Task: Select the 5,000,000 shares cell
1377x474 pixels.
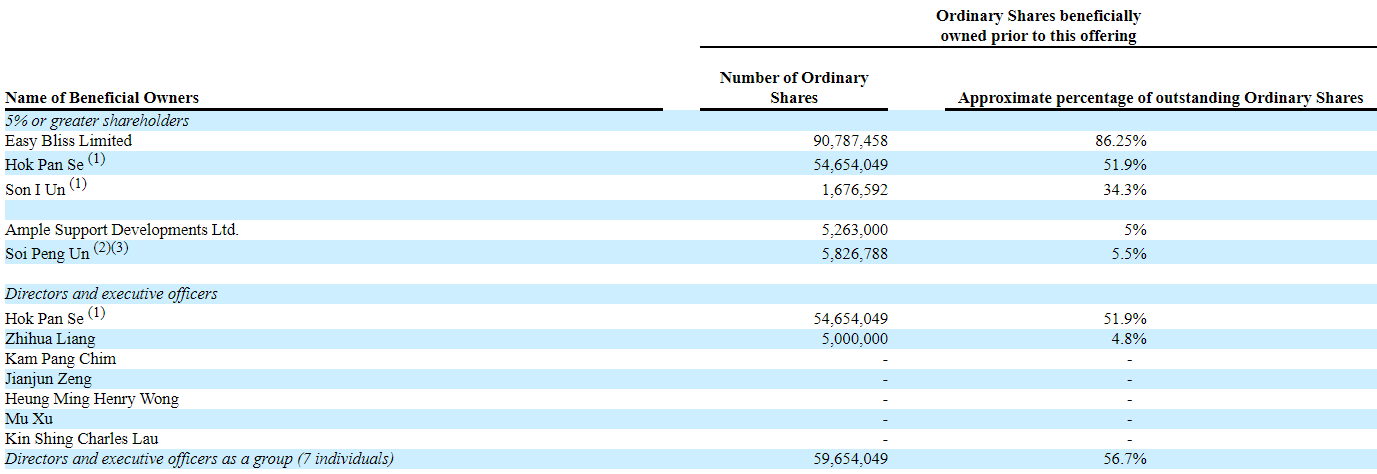Action: (851, 339)
